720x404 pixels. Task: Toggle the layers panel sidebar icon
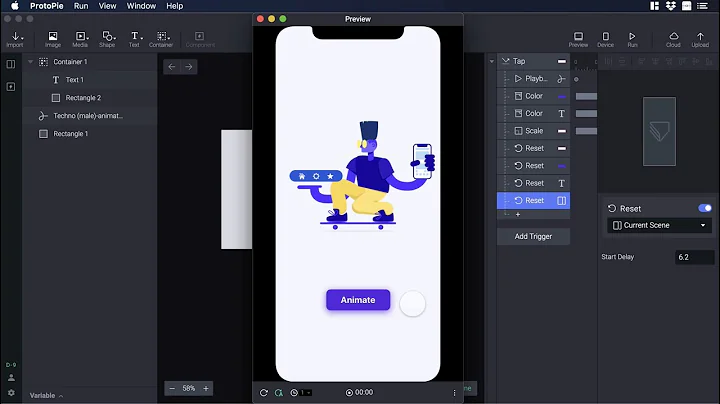click(11, 64)
